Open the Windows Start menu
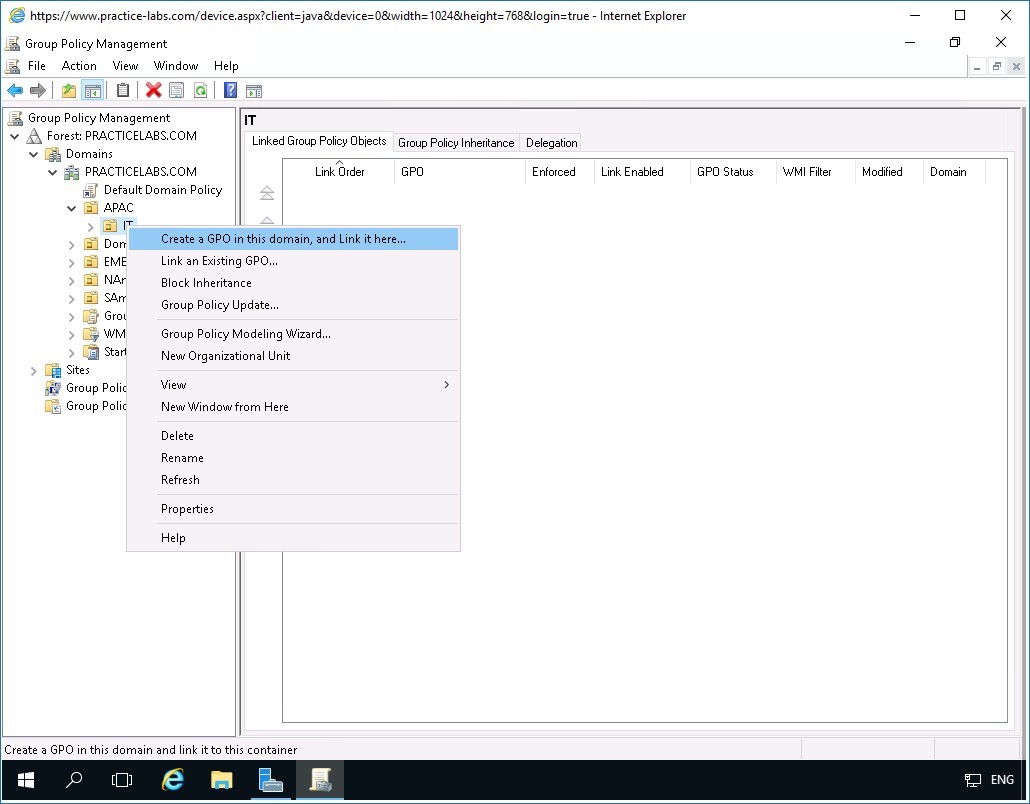Image resolution: width=1030 pixels, height=804 pixels. pos(26,780)
